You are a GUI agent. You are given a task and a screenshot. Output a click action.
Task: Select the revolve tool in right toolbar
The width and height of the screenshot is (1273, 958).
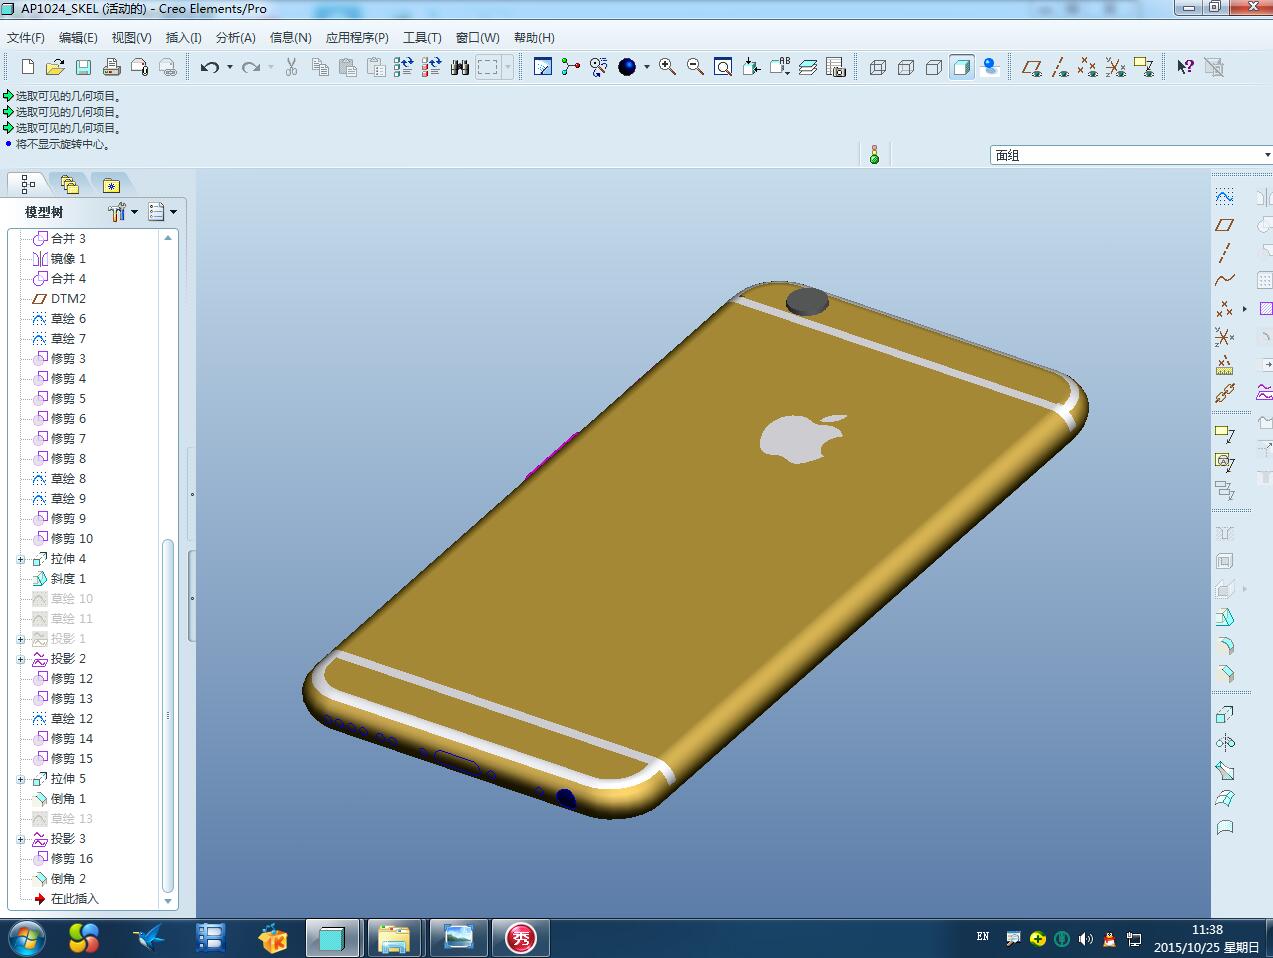click(1224, 743)
